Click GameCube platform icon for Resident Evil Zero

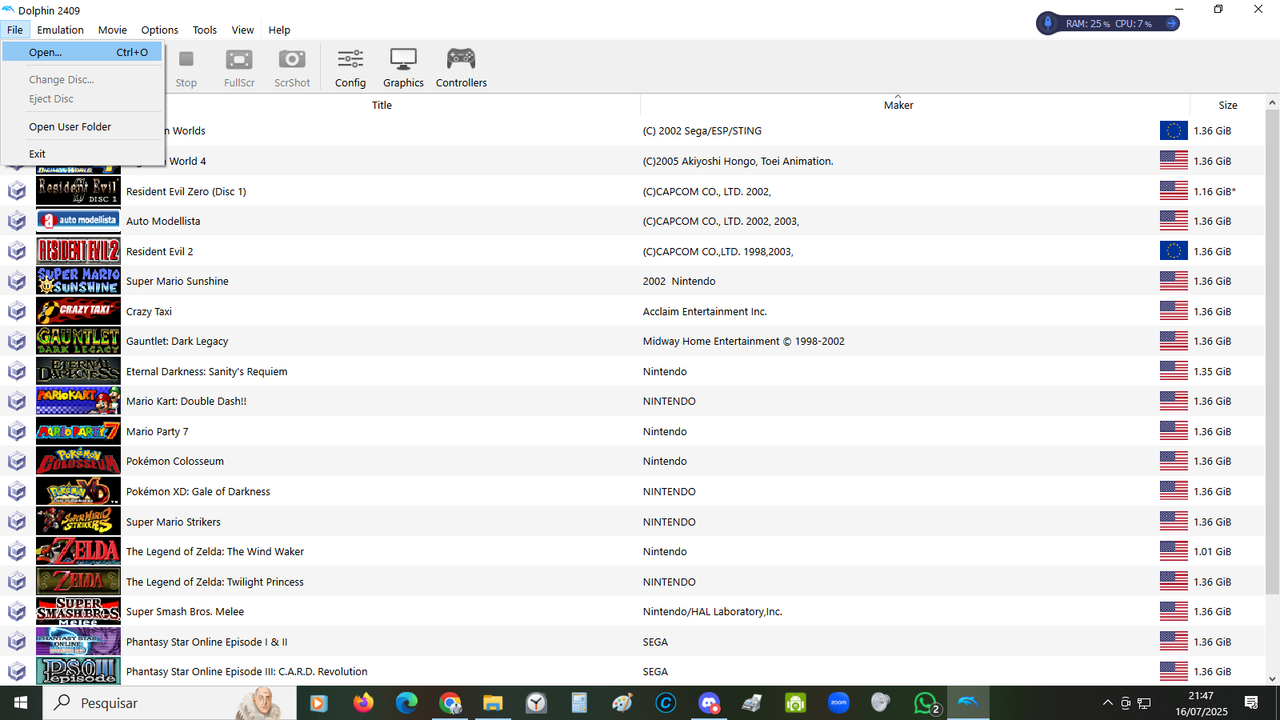17,191
